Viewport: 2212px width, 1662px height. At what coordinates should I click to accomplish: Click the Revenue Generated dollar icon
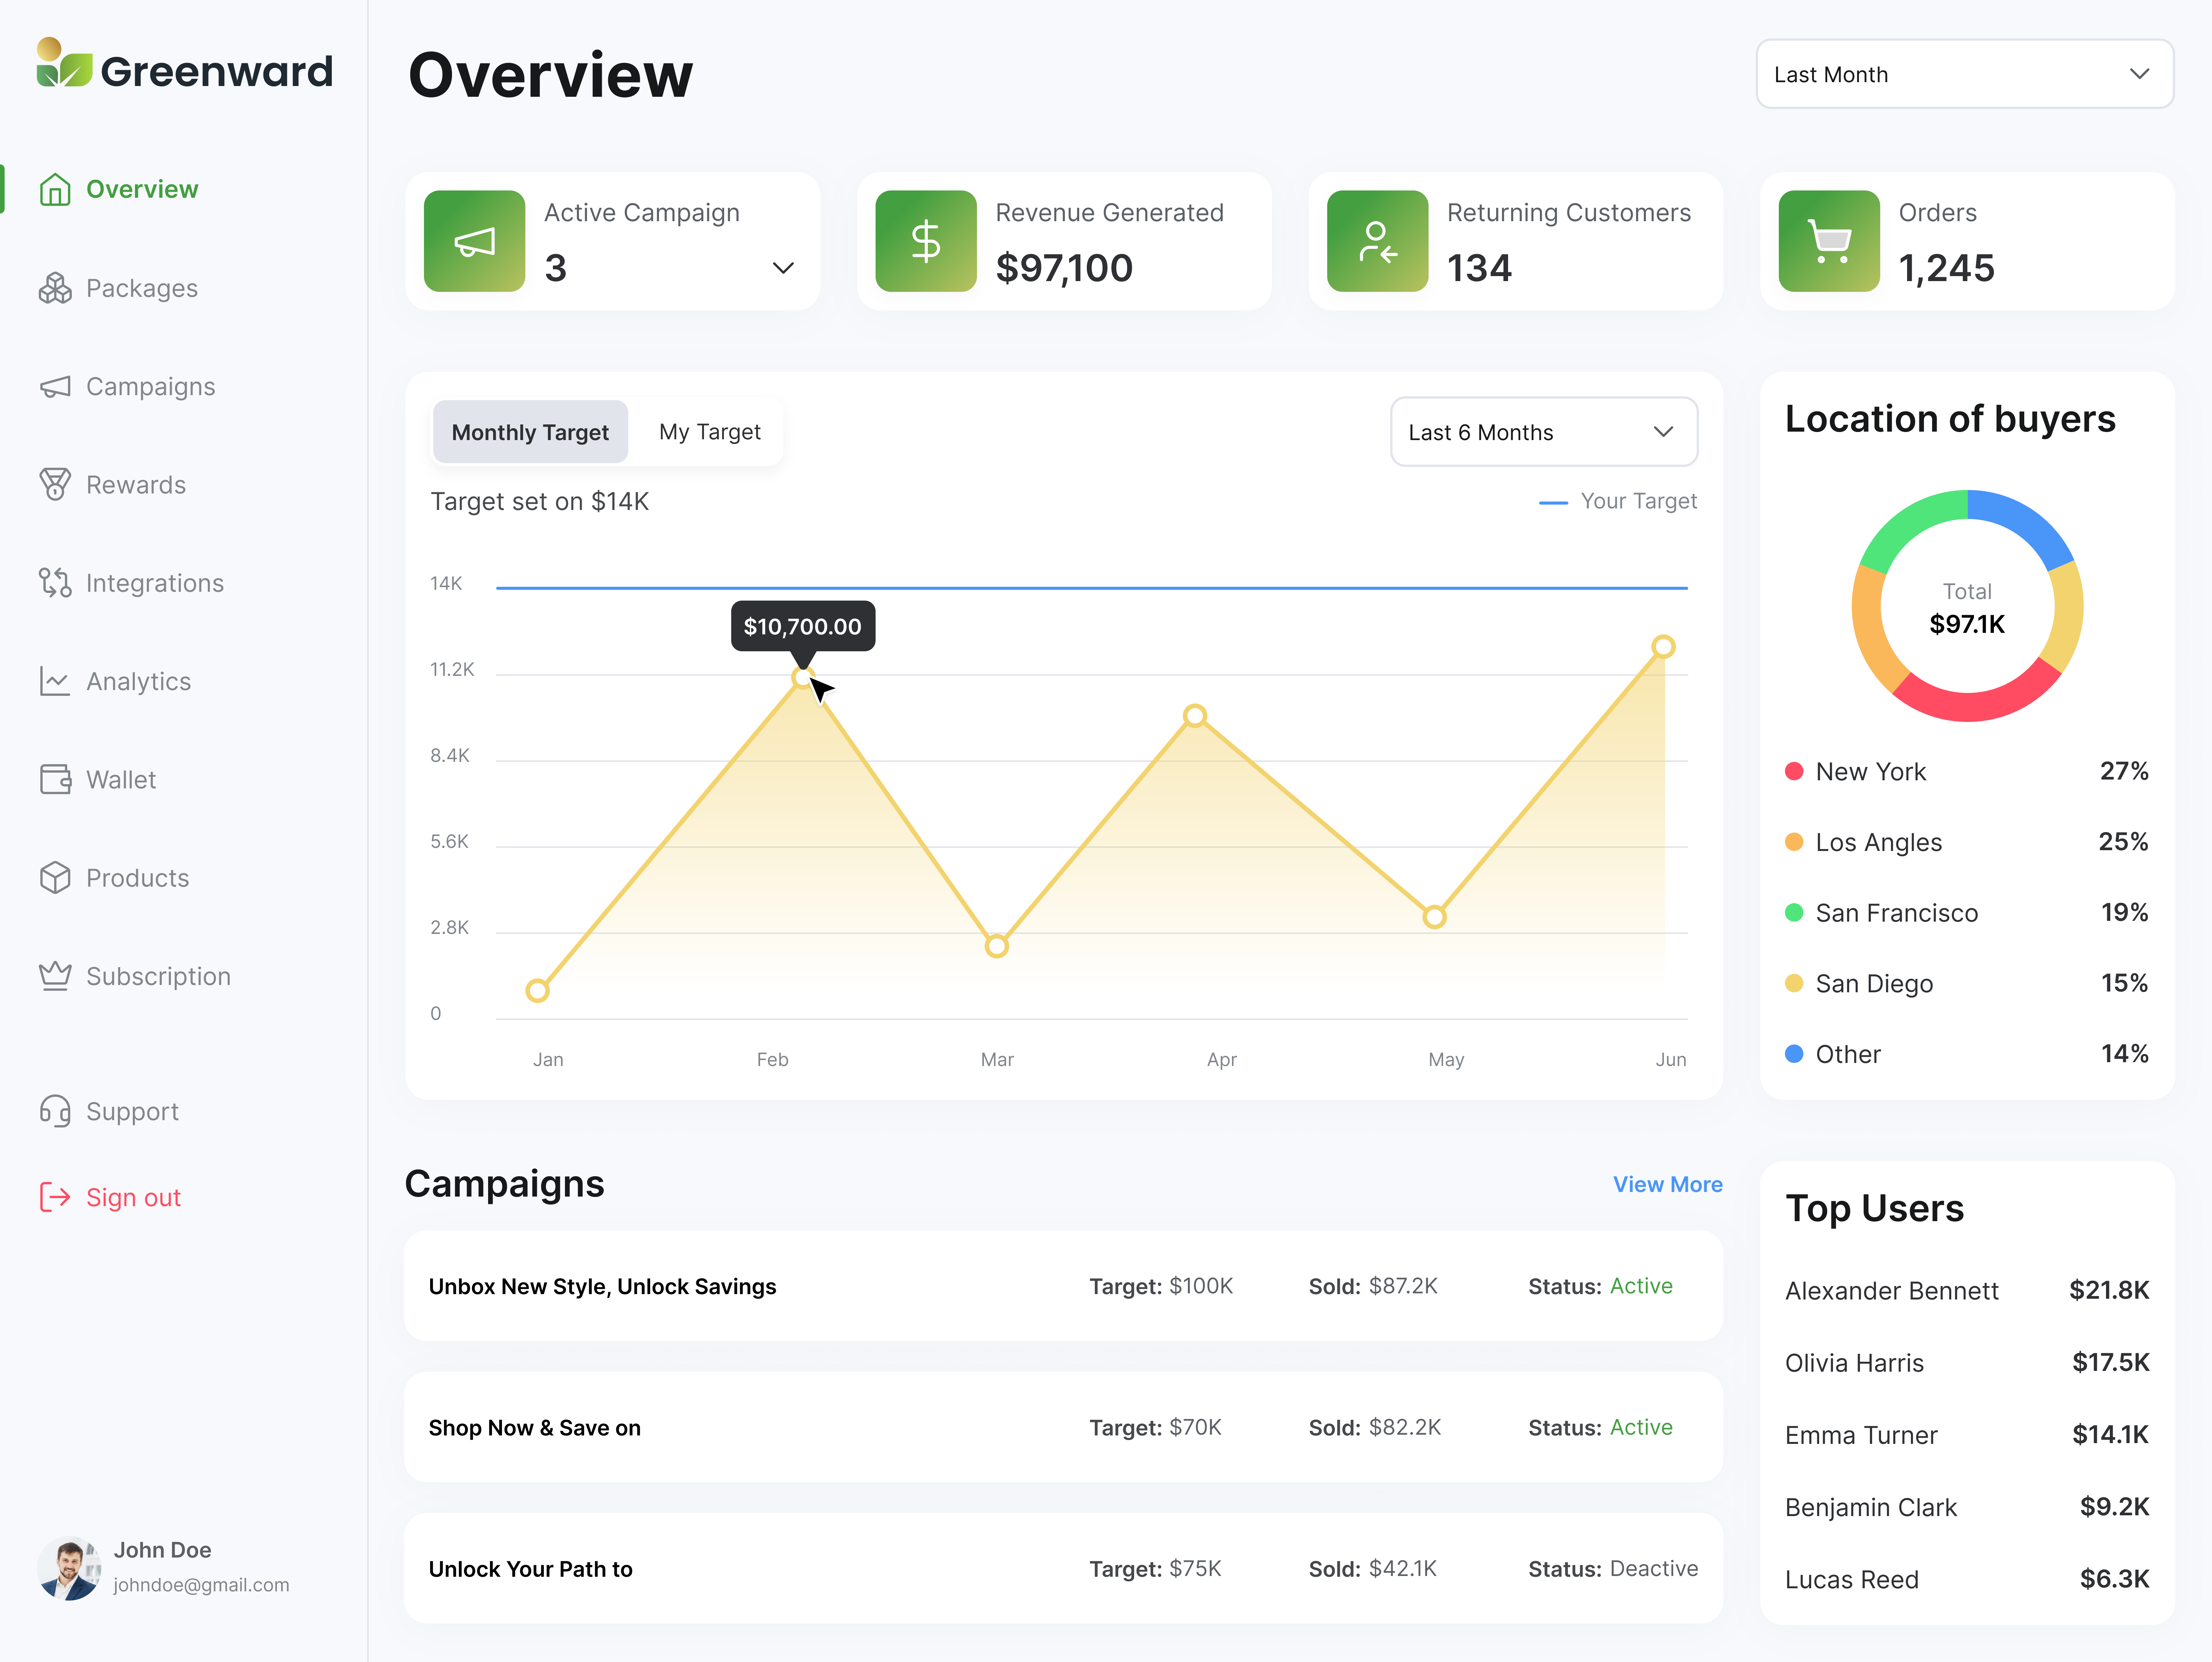926,241
